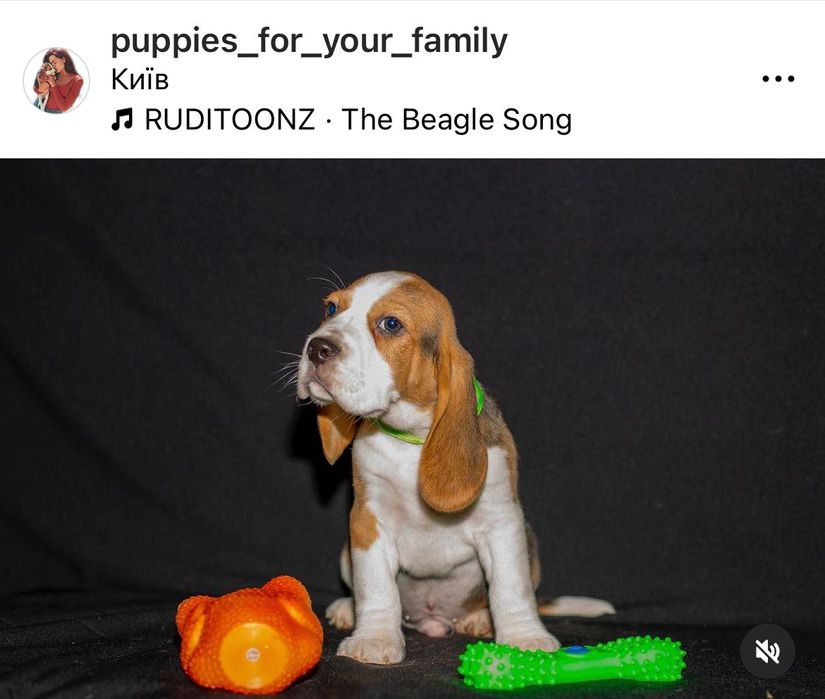Open the RUDITOONZ artist audio link
Viewport: 825px width, 699px height.
230,119
